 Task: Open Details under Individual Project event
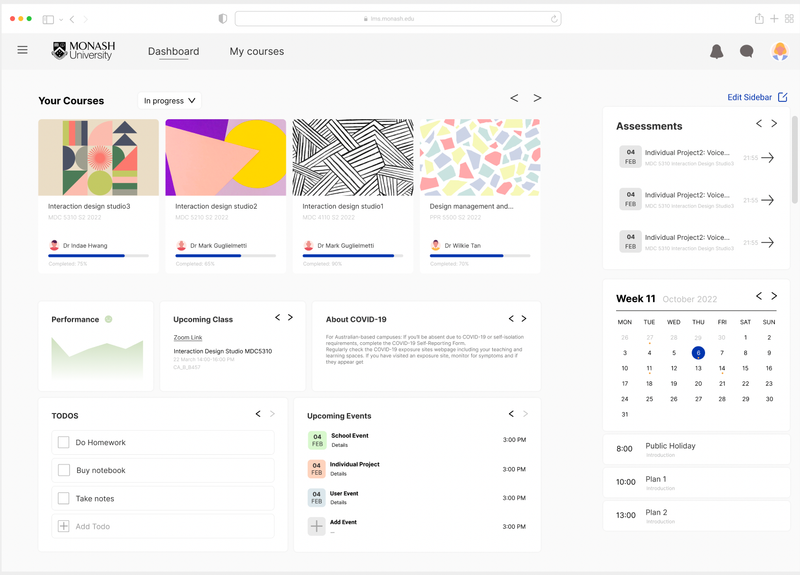(338, 474)
